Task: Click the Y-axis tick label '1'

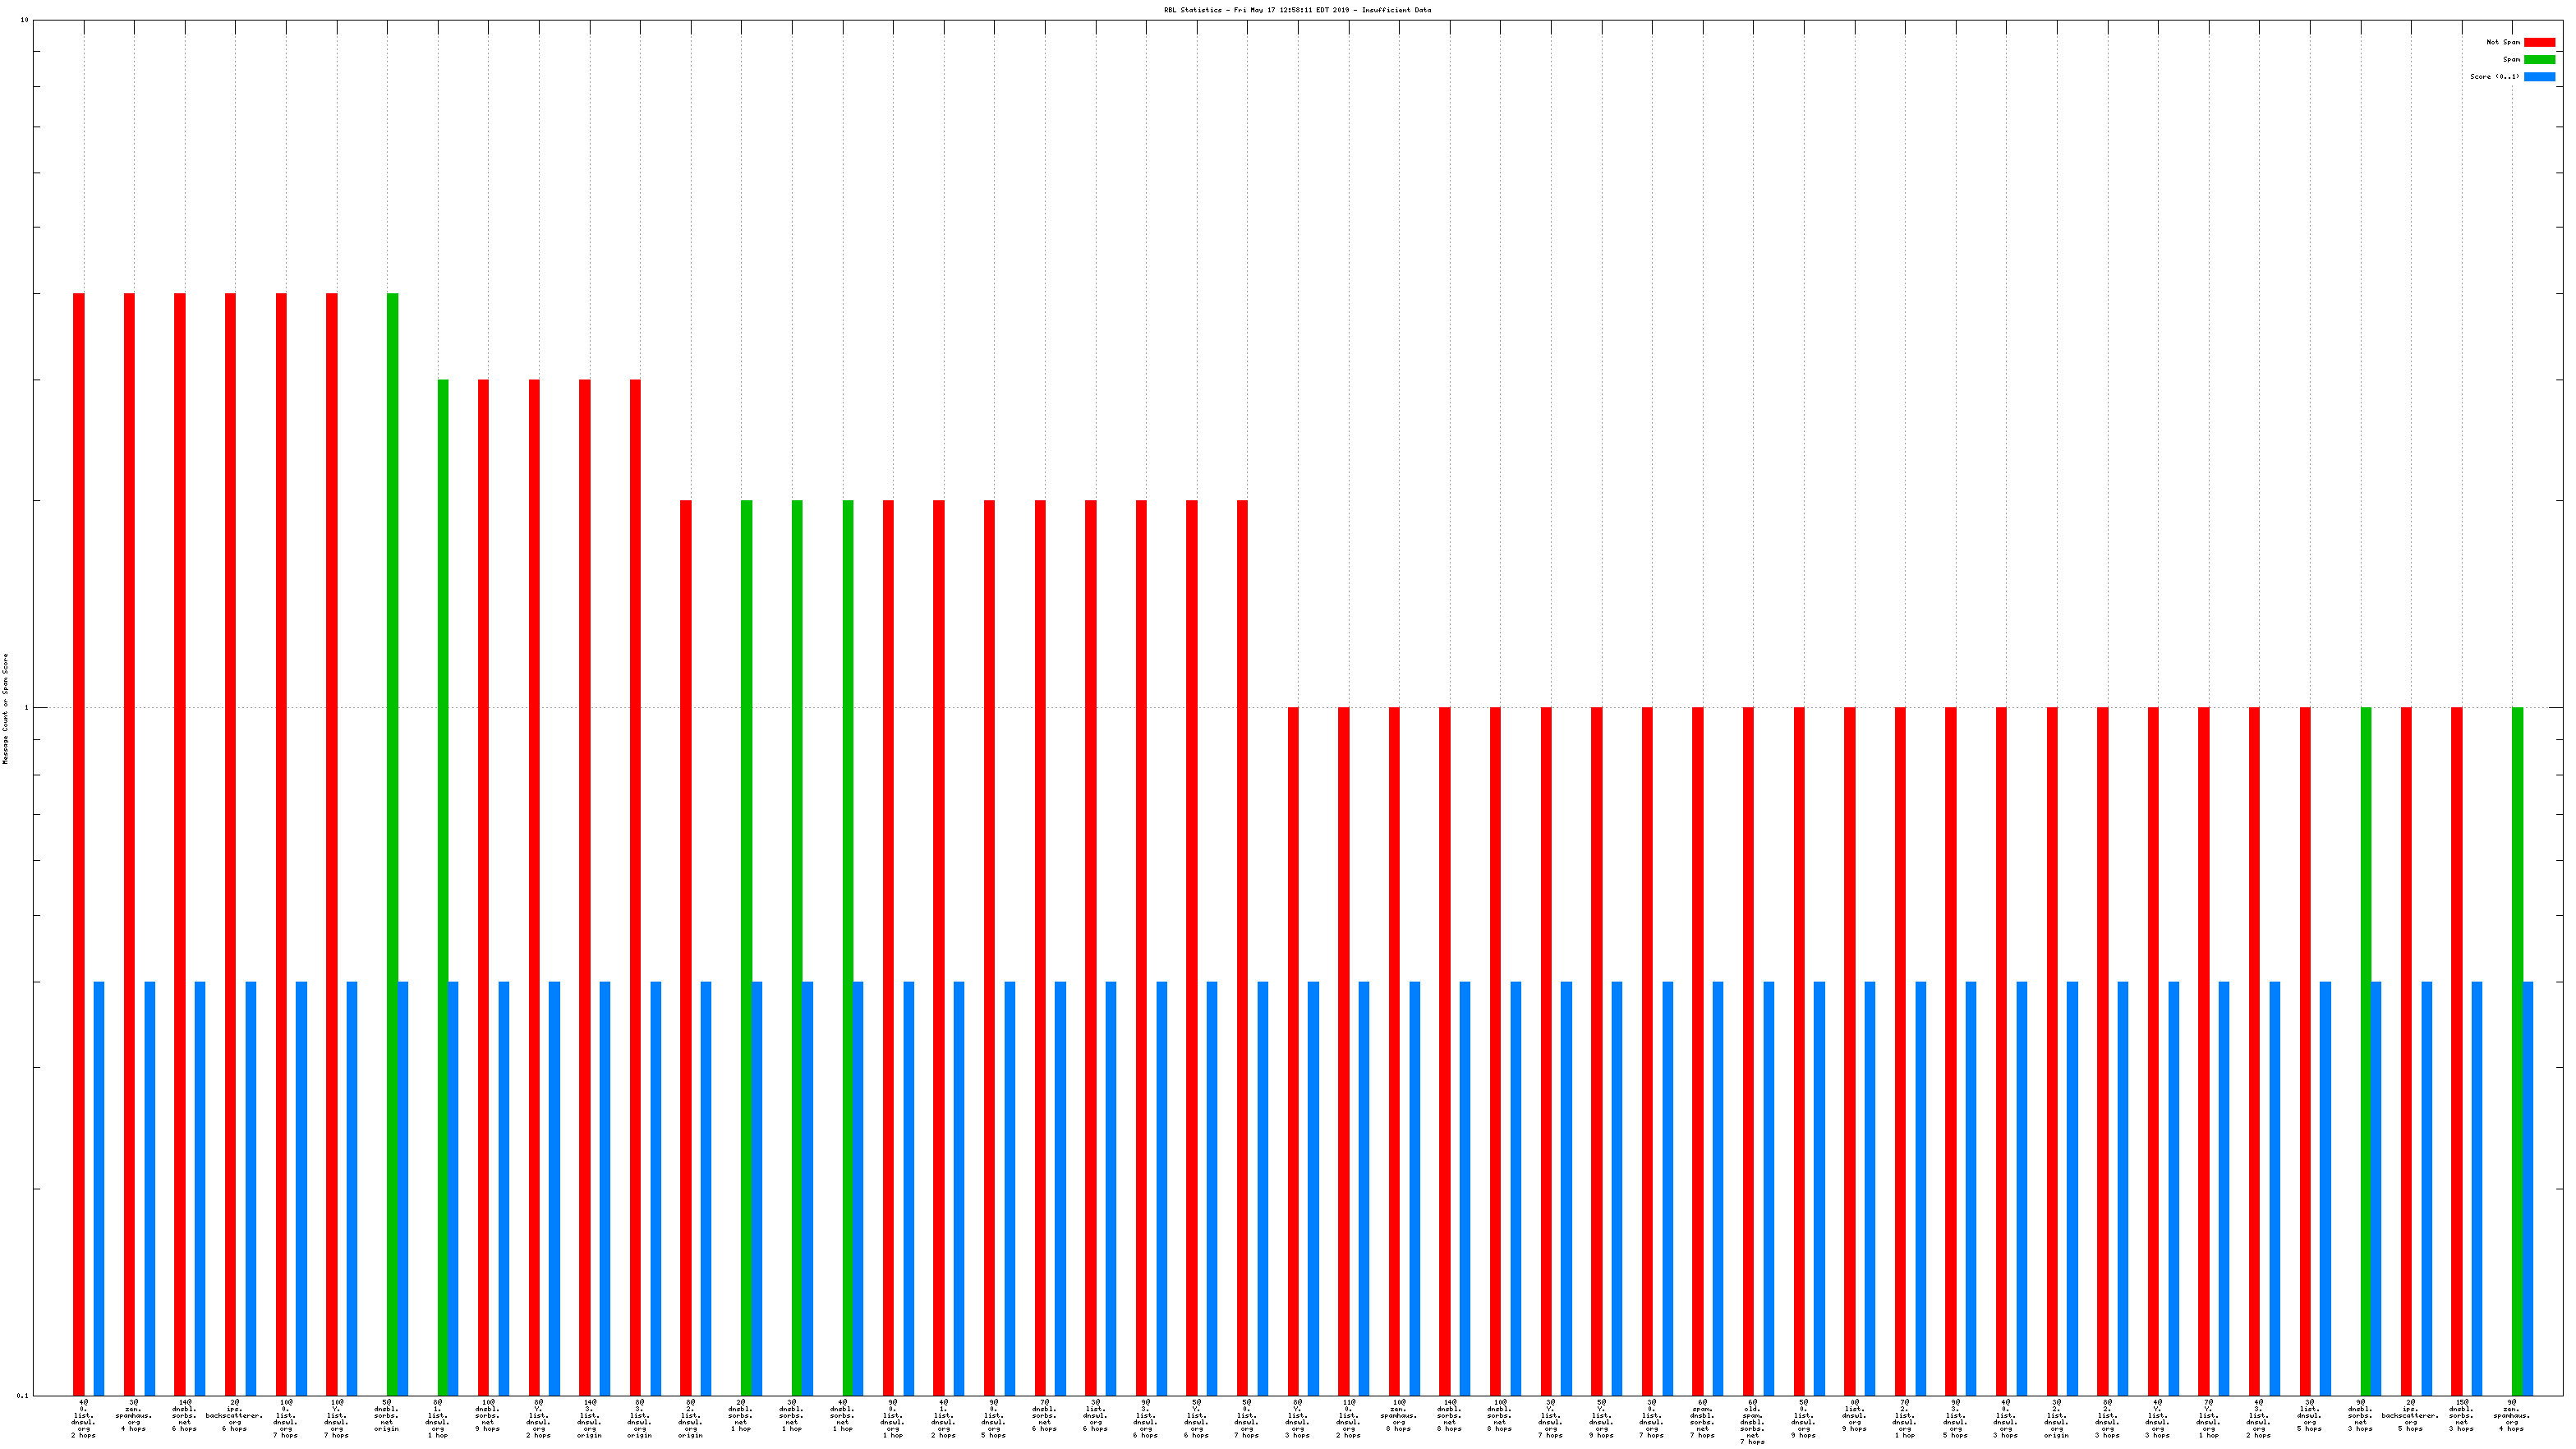Action: pyautogui.click(x=26, y=708)
